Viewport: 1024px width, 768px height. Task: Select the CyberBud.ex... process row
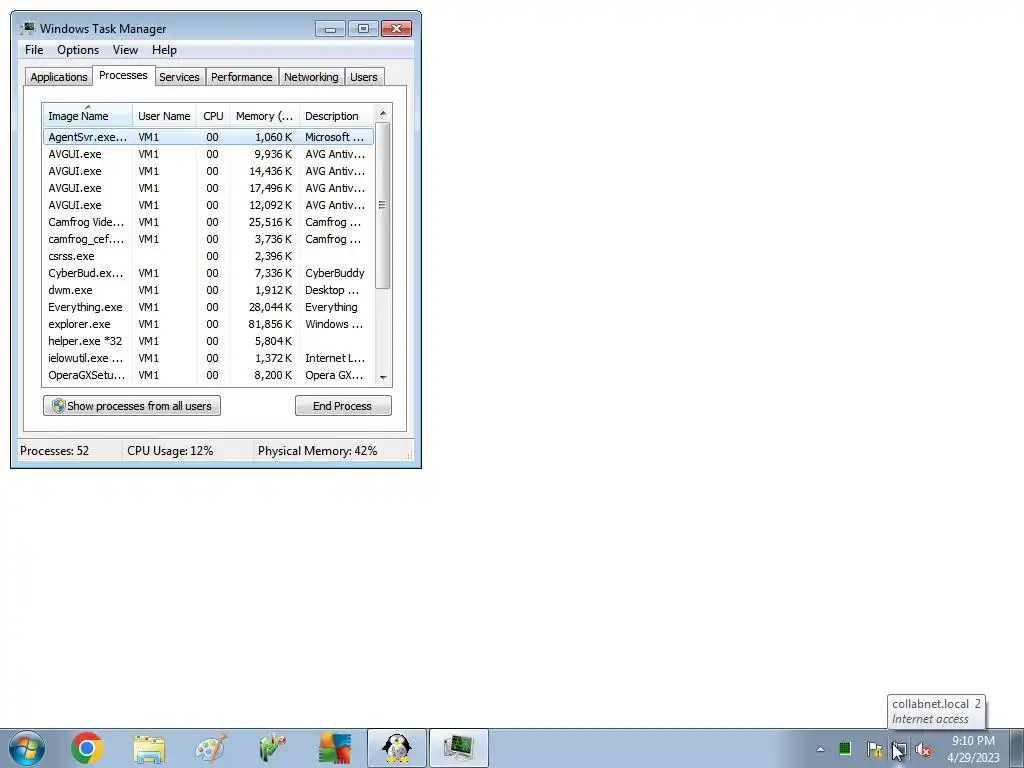(x=208, y=273)
